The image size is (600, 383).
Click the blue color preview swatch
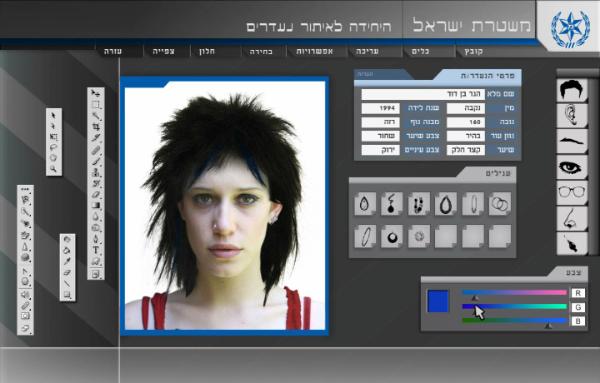[x=438, y=301]
